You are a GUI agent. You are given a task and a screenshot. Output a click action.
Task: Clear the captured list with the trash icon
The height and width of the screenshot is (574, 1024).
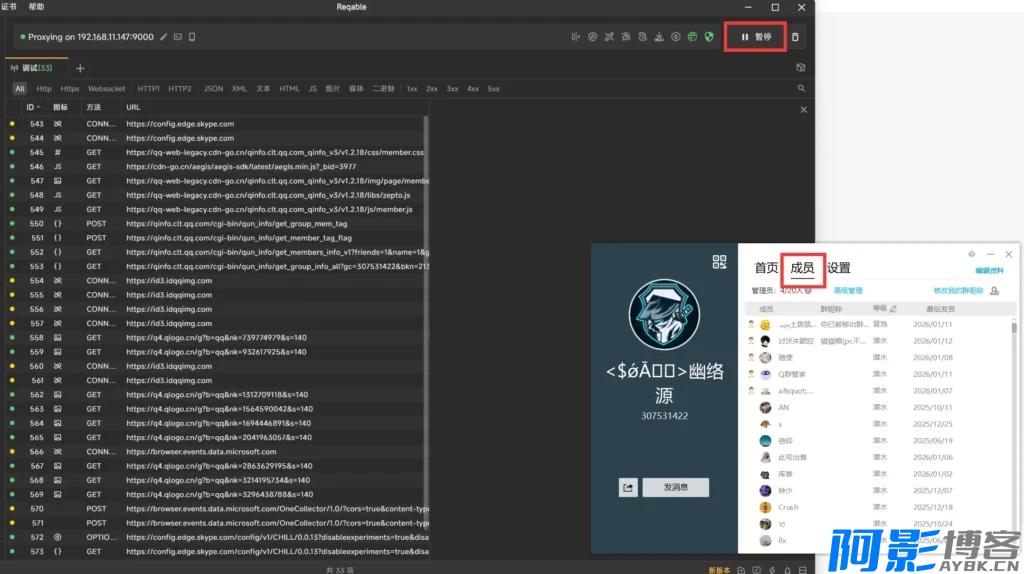pyautogui.click(x=795, y=37)
